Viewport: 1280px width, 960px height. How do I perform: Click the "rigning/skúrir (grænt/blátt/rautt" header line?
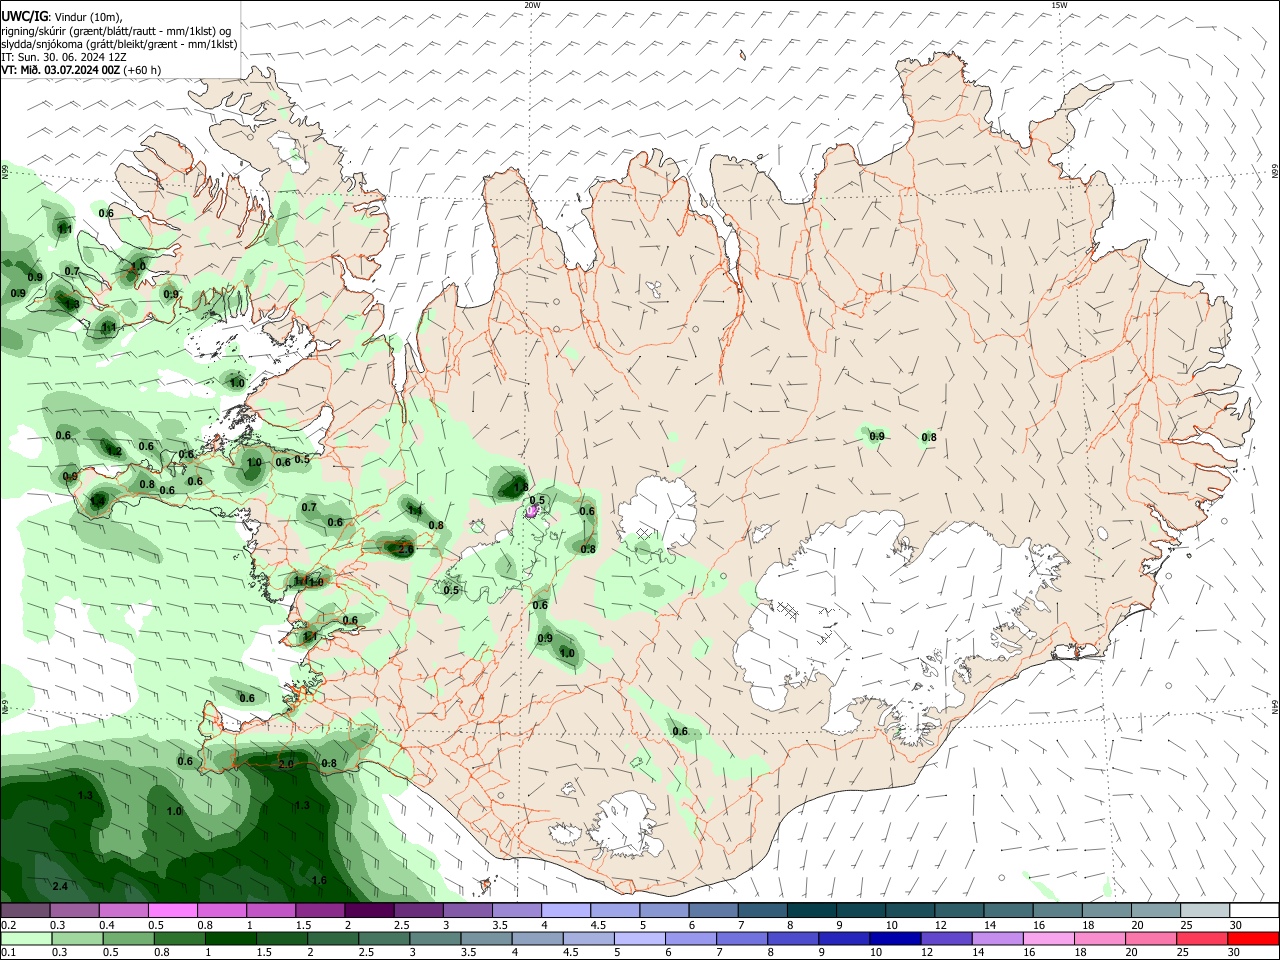pos(116,31)
